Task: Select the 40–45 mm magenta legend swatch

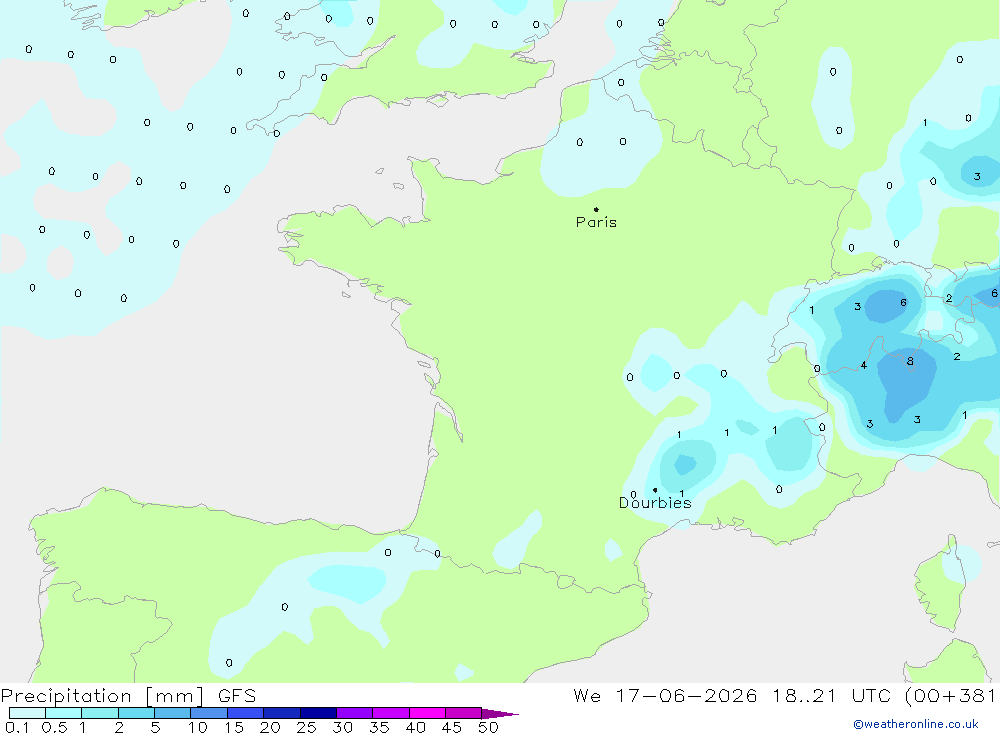Action: coord(427,713)
